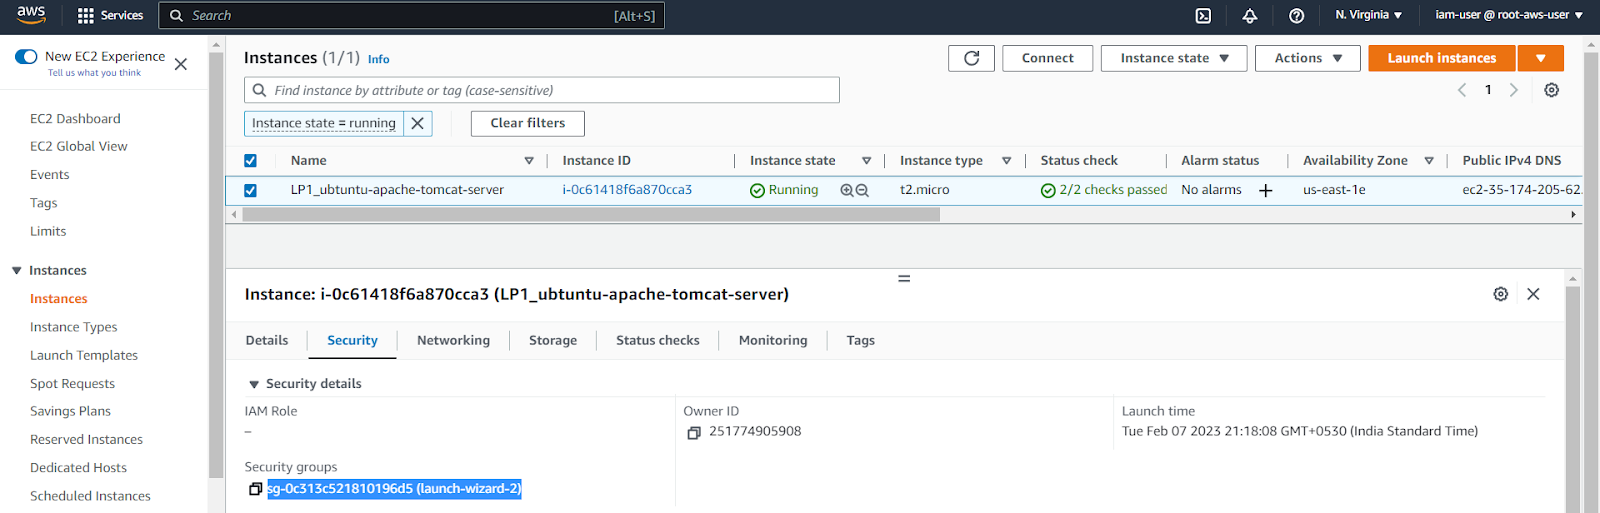The height and width of the screenshot is (513, 1600).
Task: Open Spot Requests page
Action: pyautogui.click(x=72, y=384)
